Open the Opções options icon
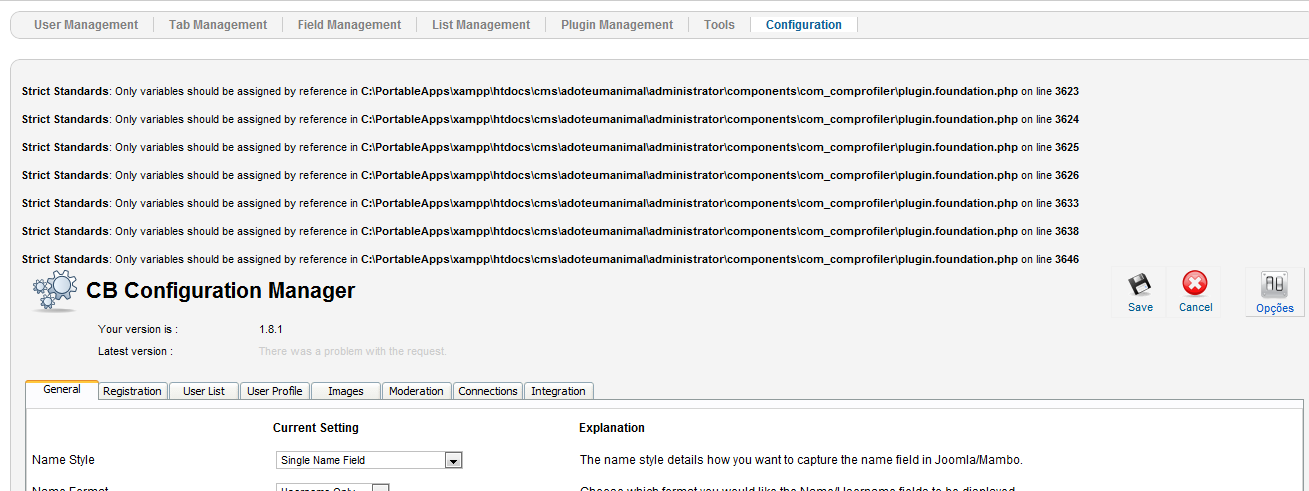The image size is (1309, 491). 1274,285
